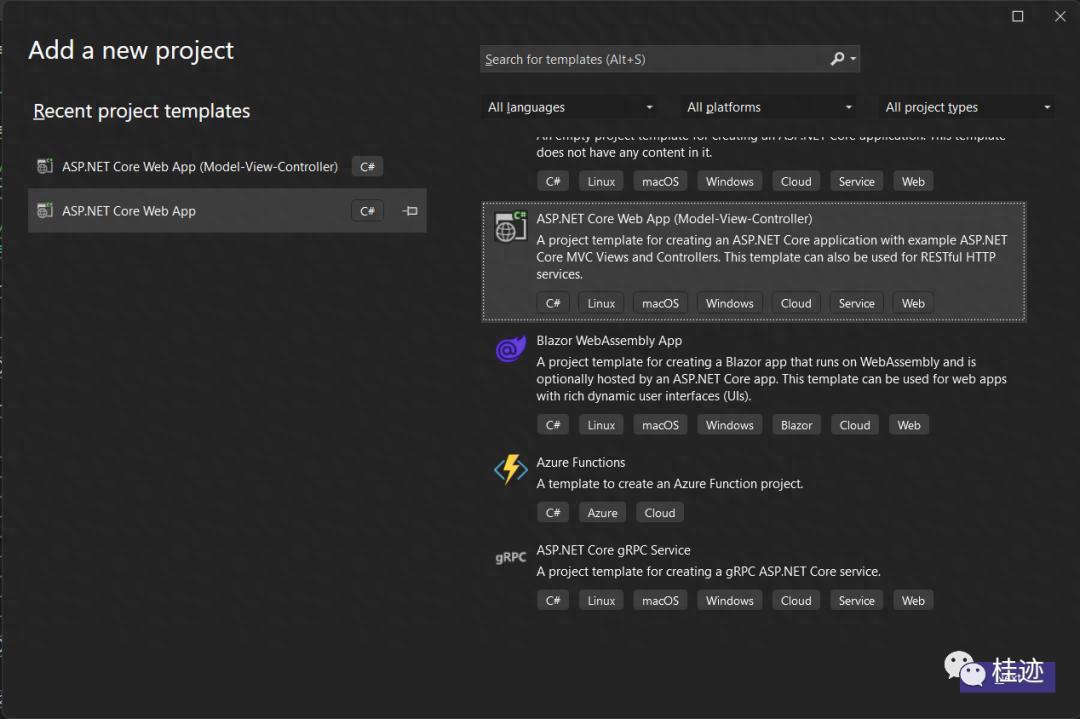Maximize the Add a new project dialog
Viewport: 1080px width, 719px height.
click(1017, 16)
